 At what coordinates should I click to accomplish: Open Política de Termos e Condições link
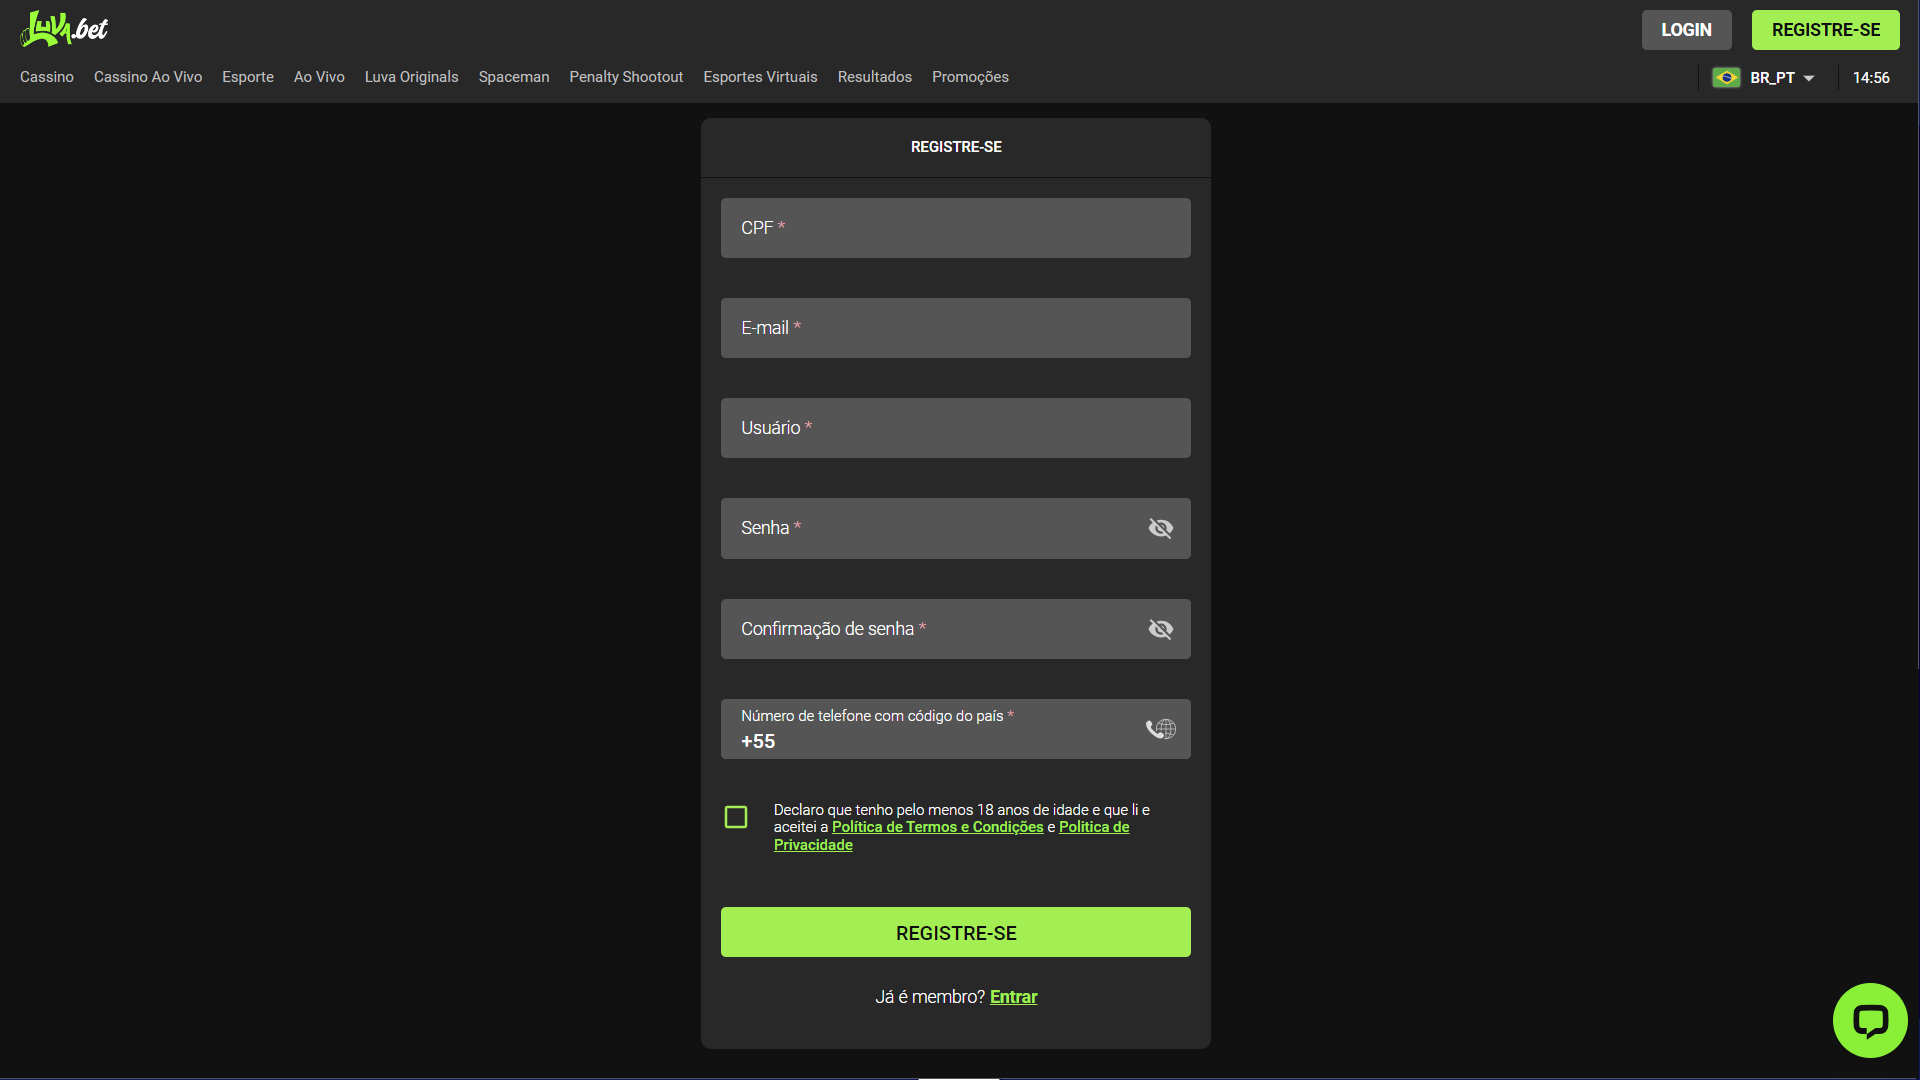pyautogui.click(x=937, y=827)
